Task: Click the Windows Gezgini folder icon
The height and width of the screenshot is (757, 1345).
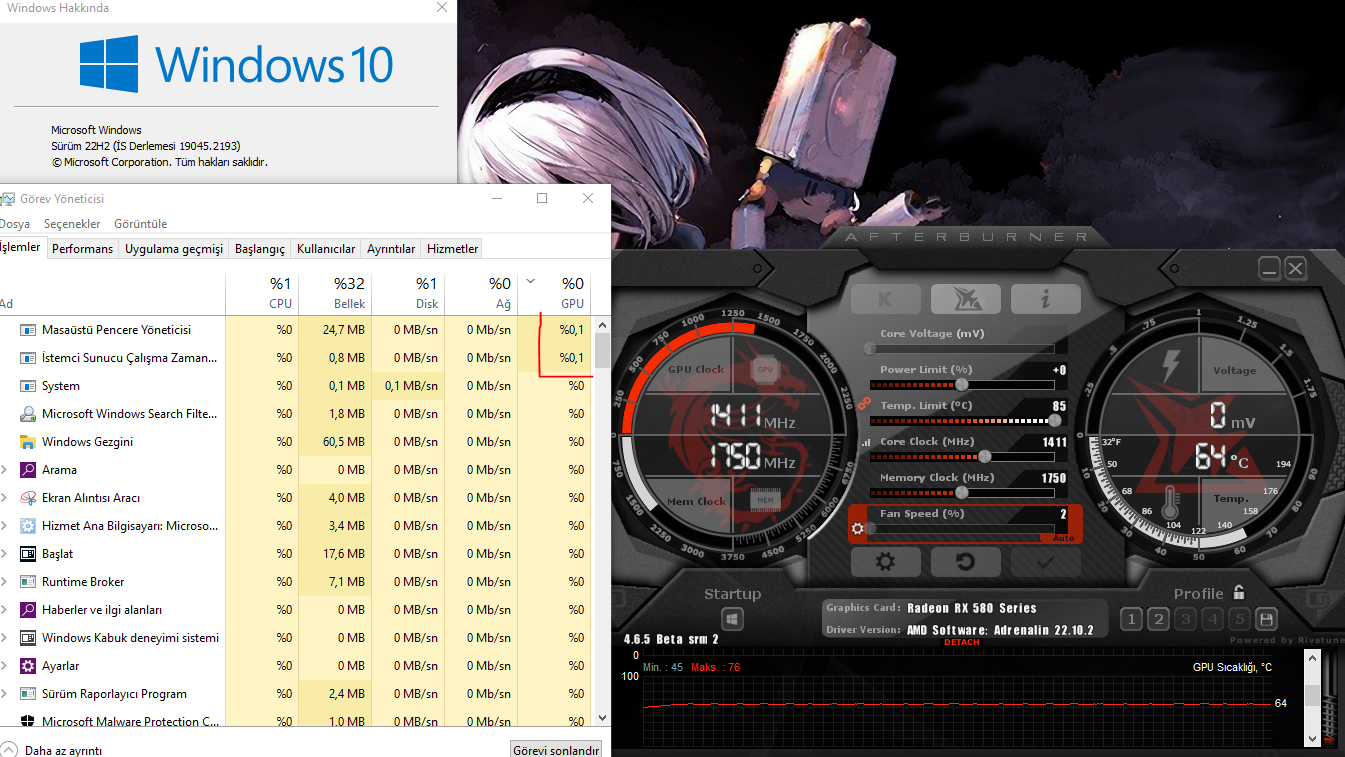Action: click(28, 442)
